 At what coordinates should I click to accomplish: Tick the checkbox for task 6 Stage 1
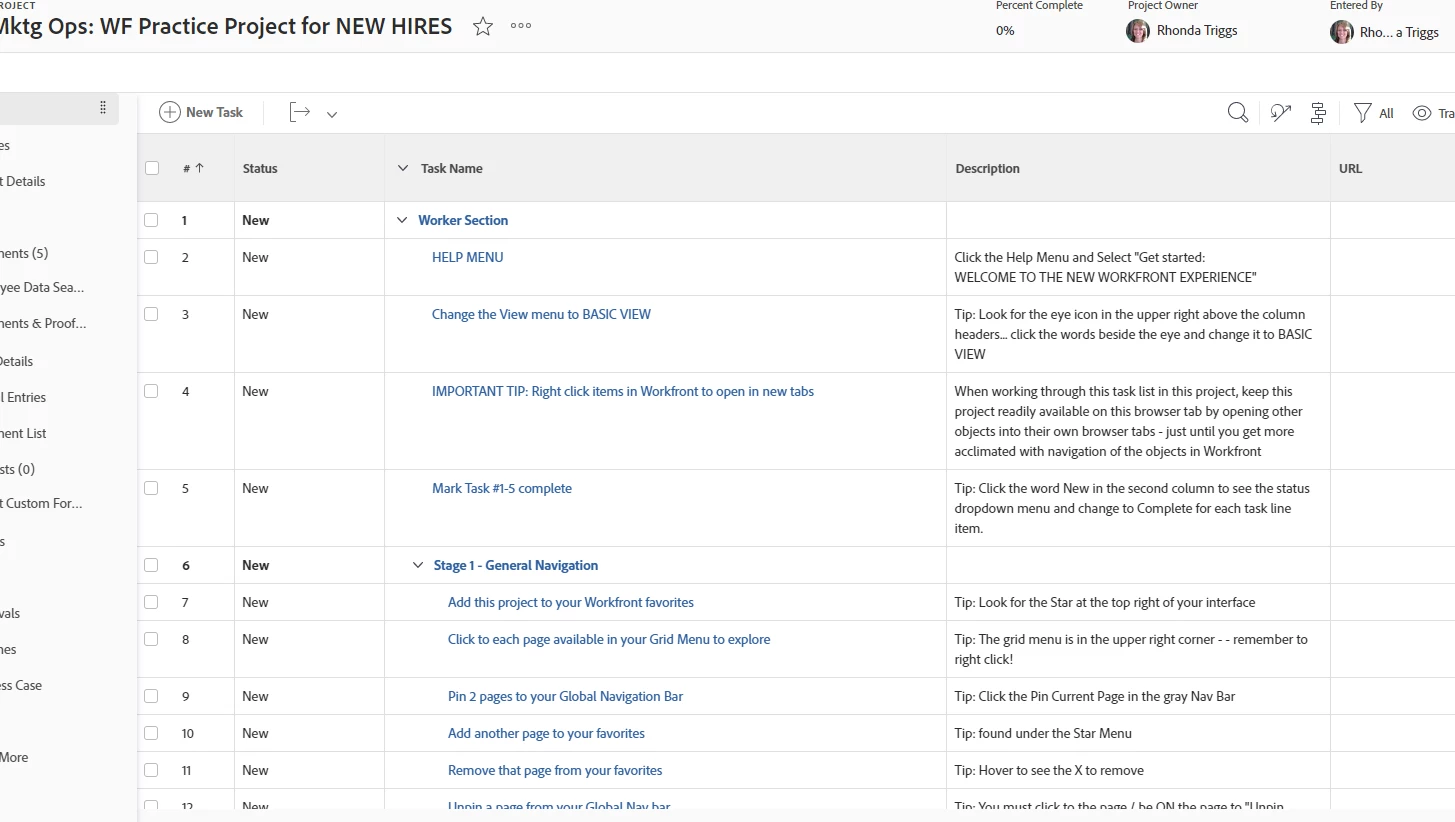pos(151,565)
